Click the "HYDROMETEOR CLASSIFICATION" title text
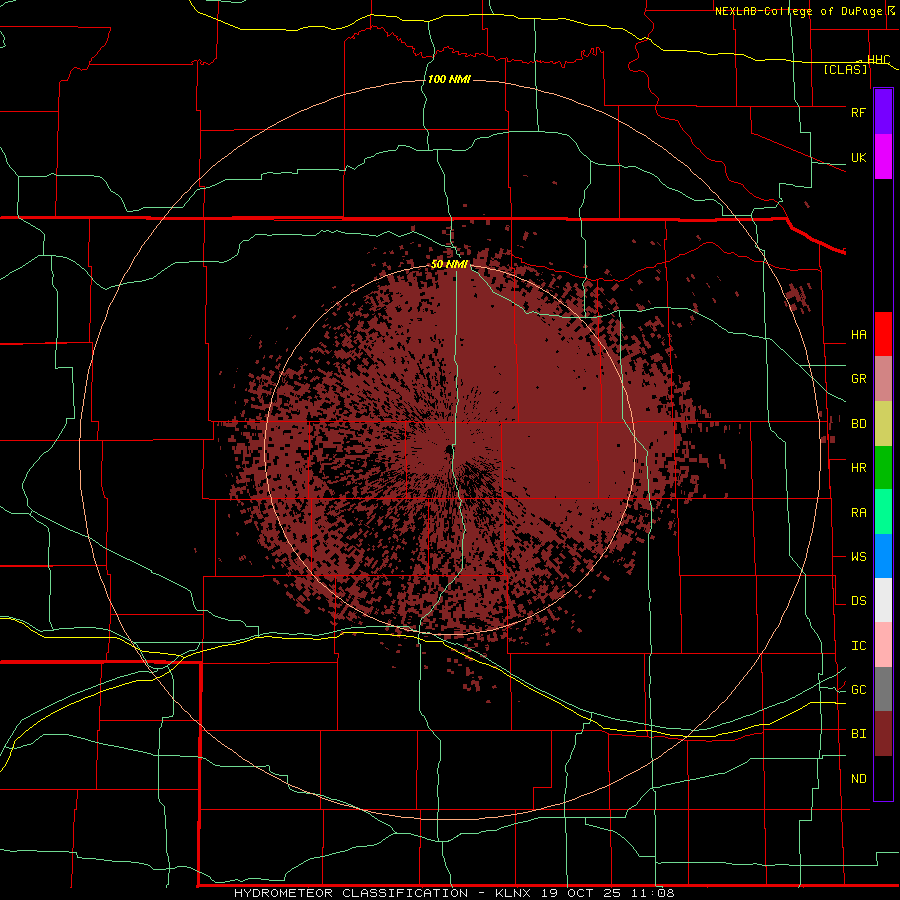The width and height of the screenshot is (900, 900). pyautogui.click(x=351, y=893)
